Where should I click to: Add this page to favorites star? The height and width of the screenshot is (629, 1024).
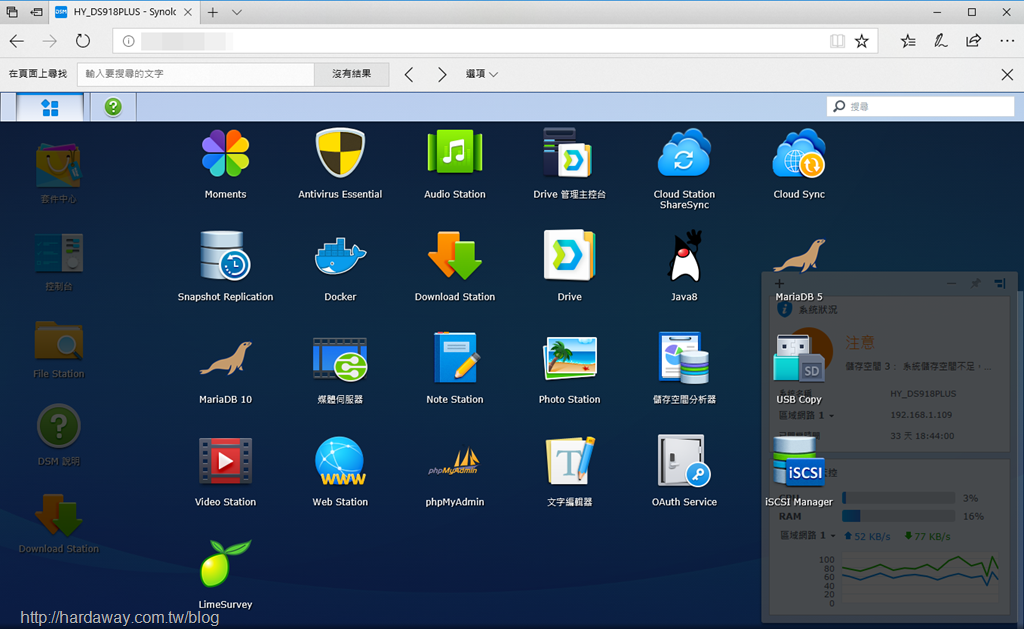[862, 41]
